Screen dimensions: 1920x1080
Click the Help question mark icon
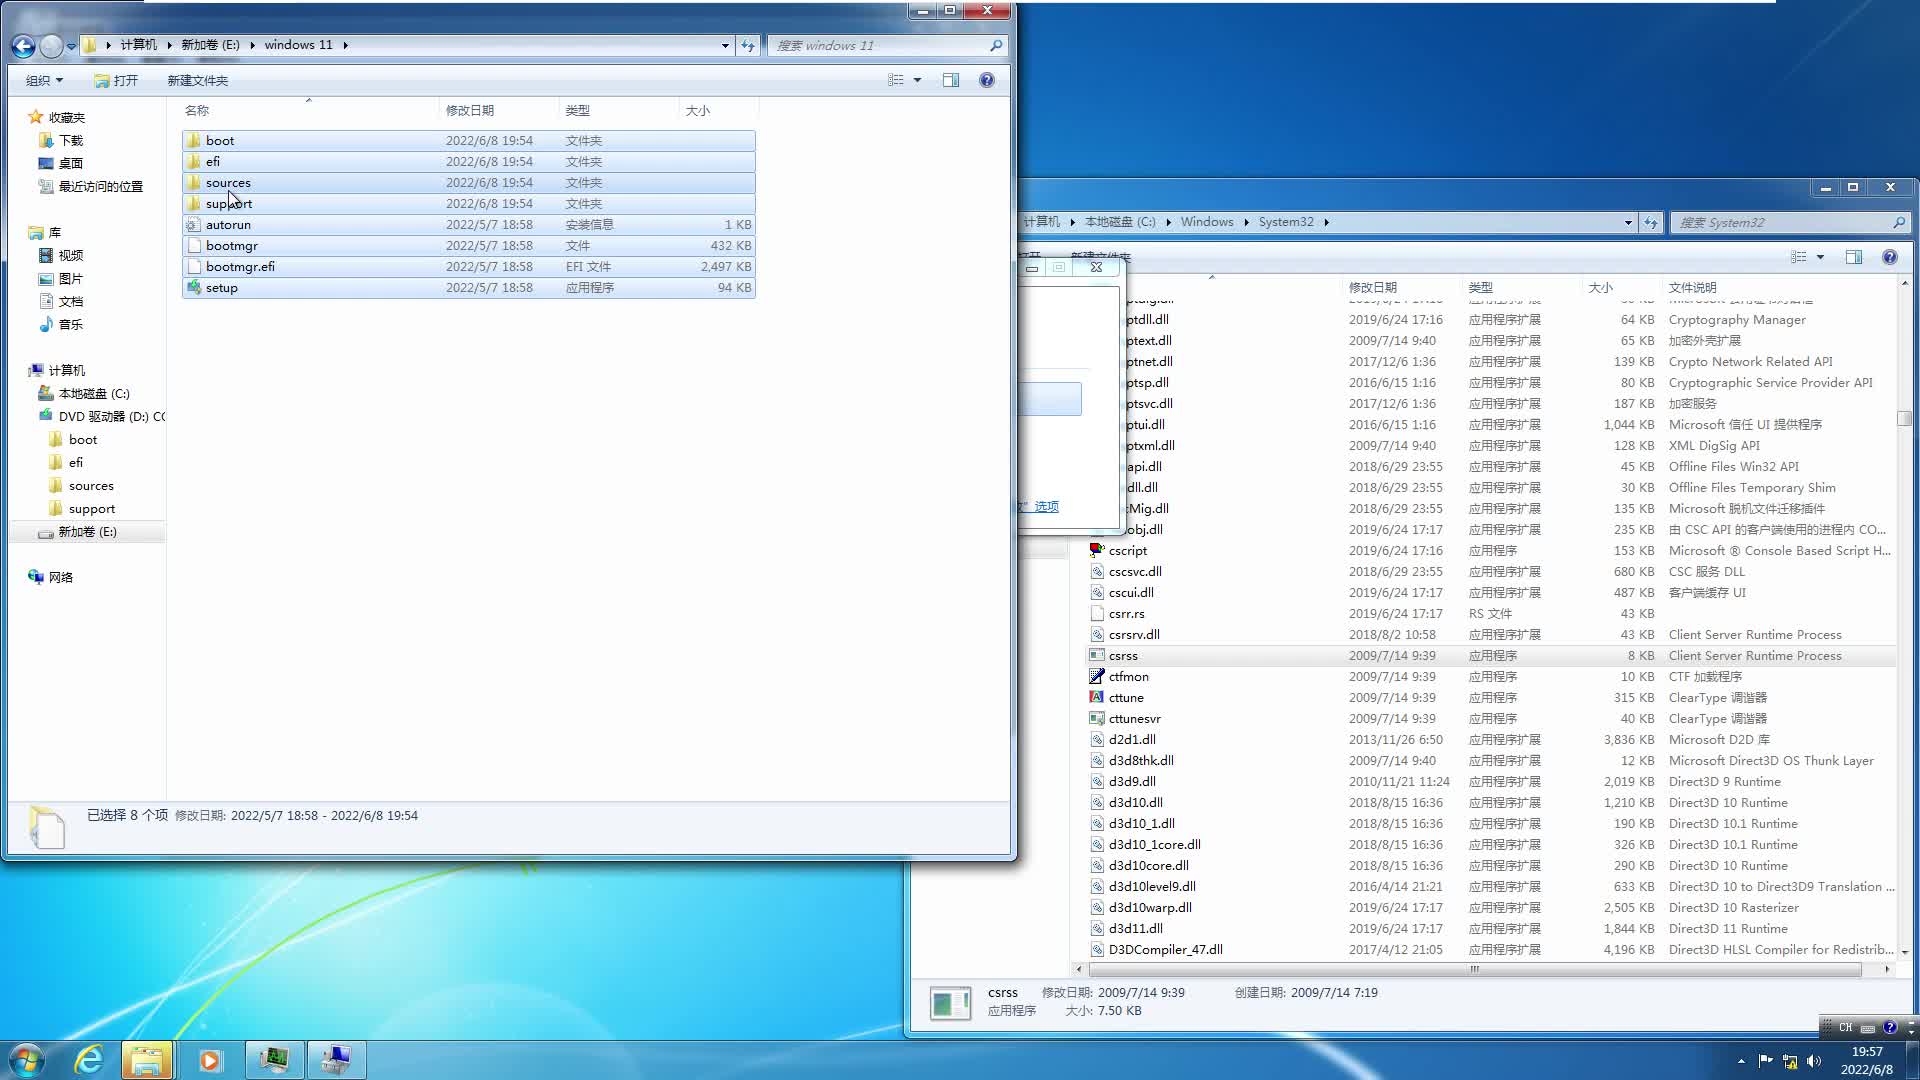point(987,80)
